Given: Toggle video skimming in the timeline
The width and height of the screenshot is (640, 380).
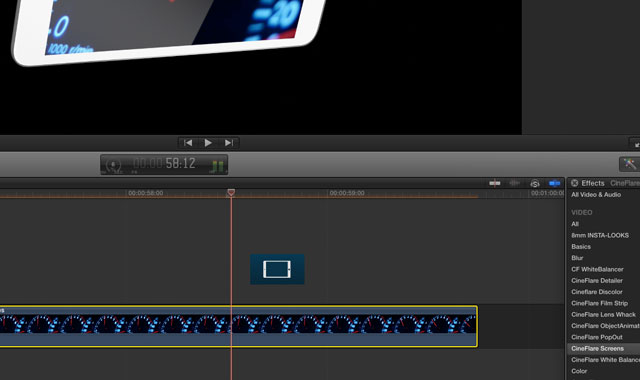Looking at the screenshot, I should (x=495, y=183).
